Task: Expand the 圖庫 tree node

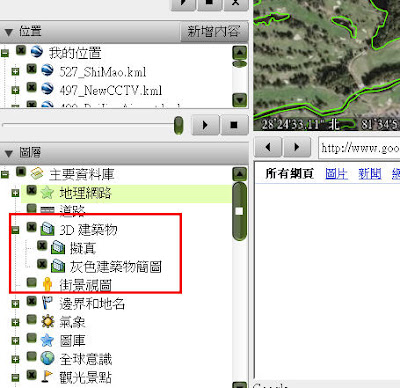Action: coord(15,341)
